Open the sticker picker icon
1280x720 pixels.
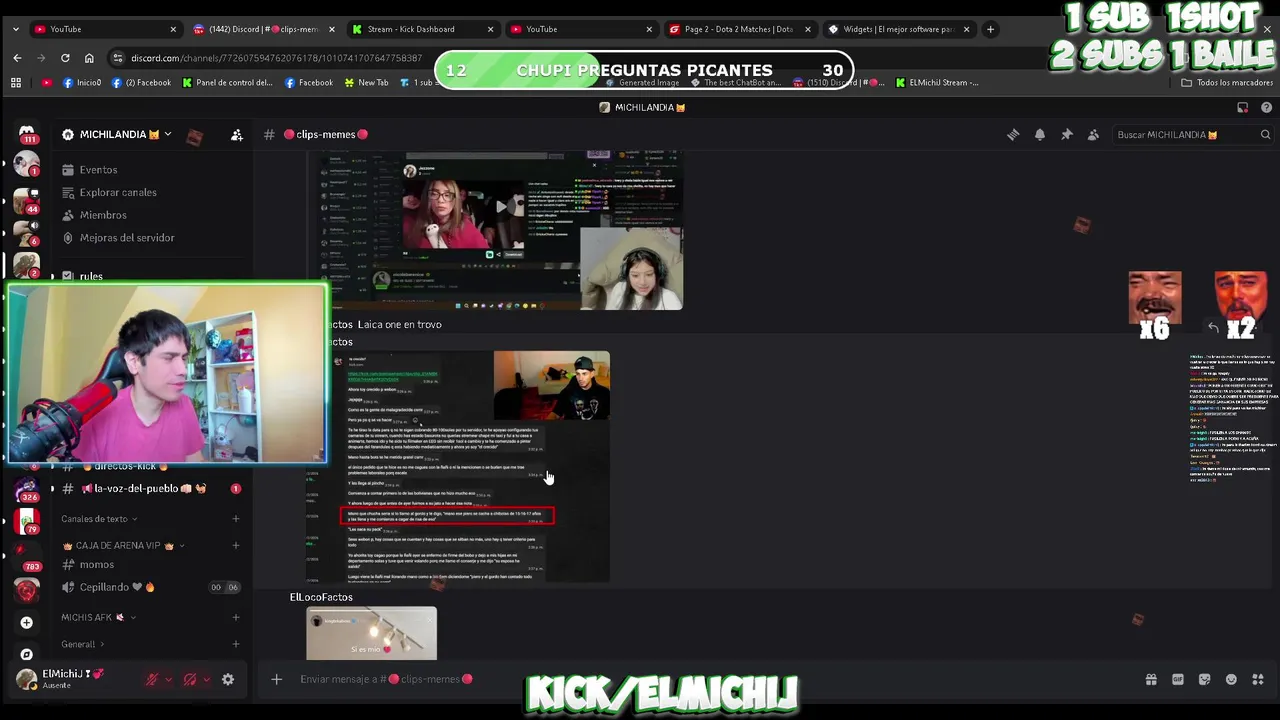coord(1204,679)
